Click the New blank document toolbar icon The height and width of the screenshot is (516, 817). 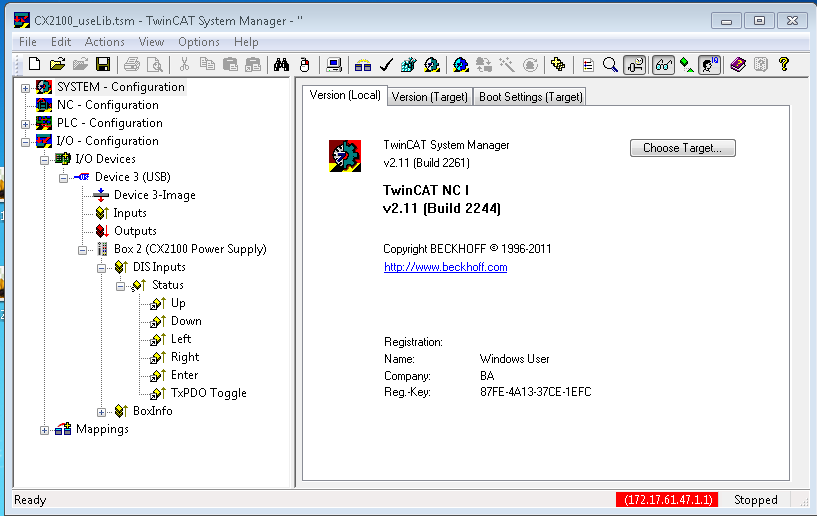point(34,65)
